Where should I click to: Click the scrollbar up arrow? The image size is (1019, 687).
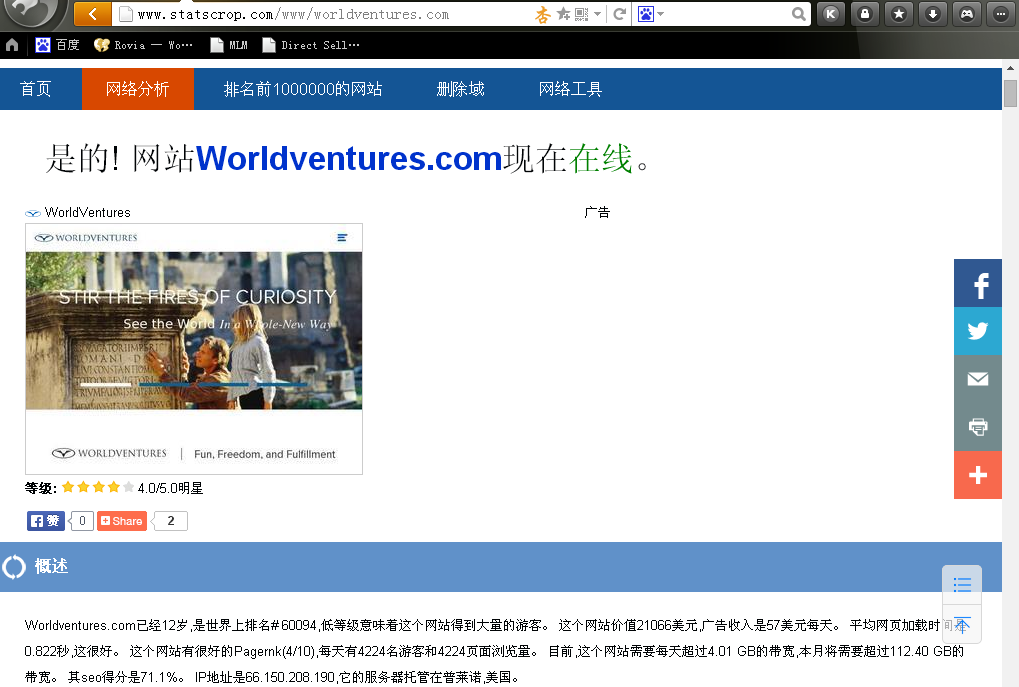coord(1010,67)
